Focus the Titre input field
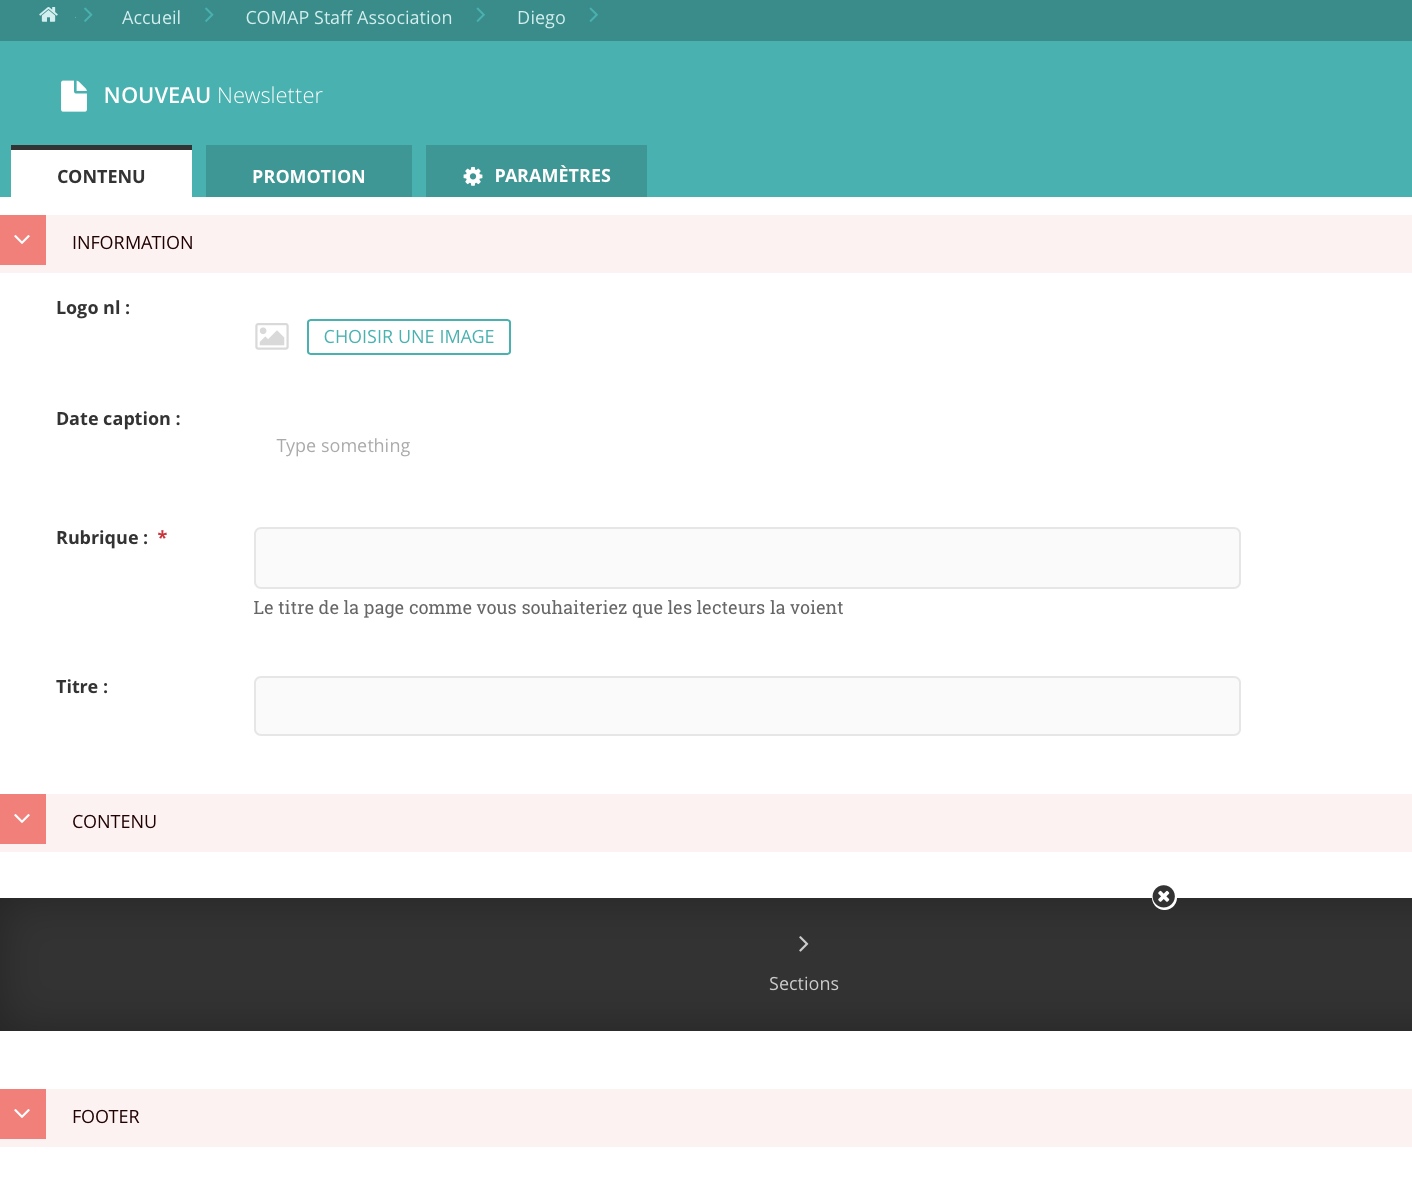This screenshot has width=1412, height=1198. 747,706
